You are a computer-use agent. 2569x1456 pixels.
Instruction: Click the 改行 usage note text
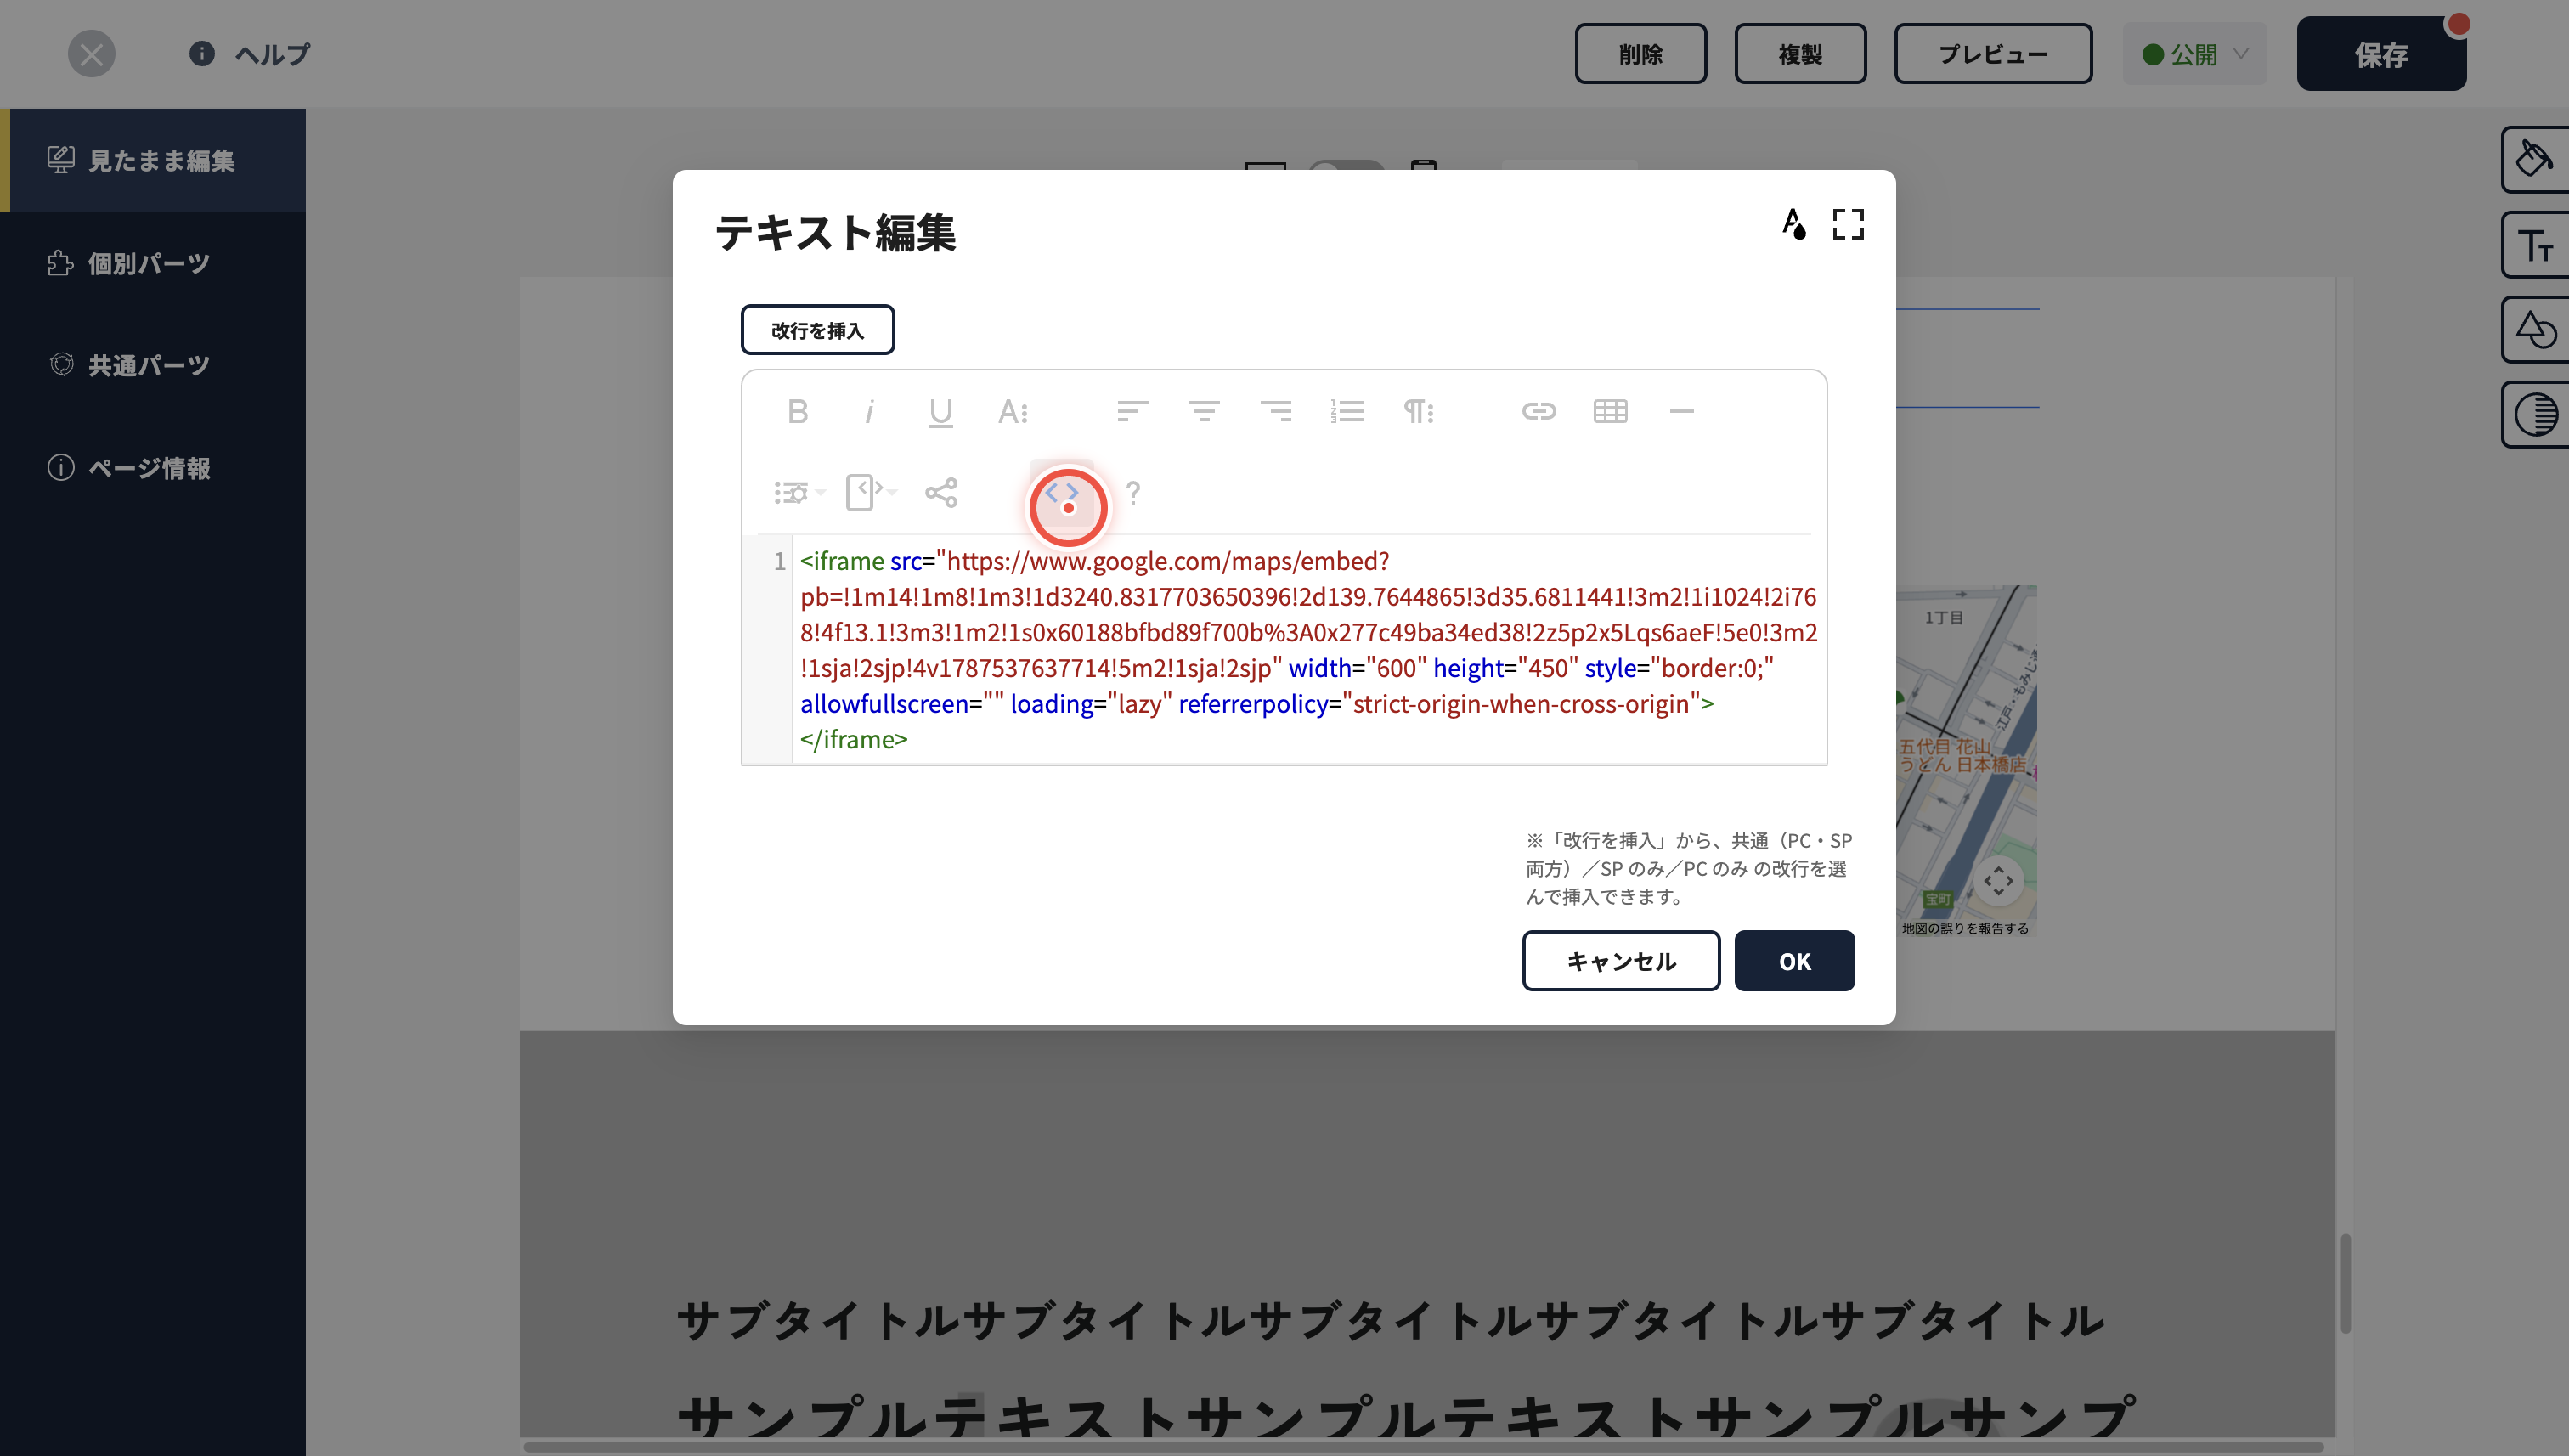coord(1688,868)
